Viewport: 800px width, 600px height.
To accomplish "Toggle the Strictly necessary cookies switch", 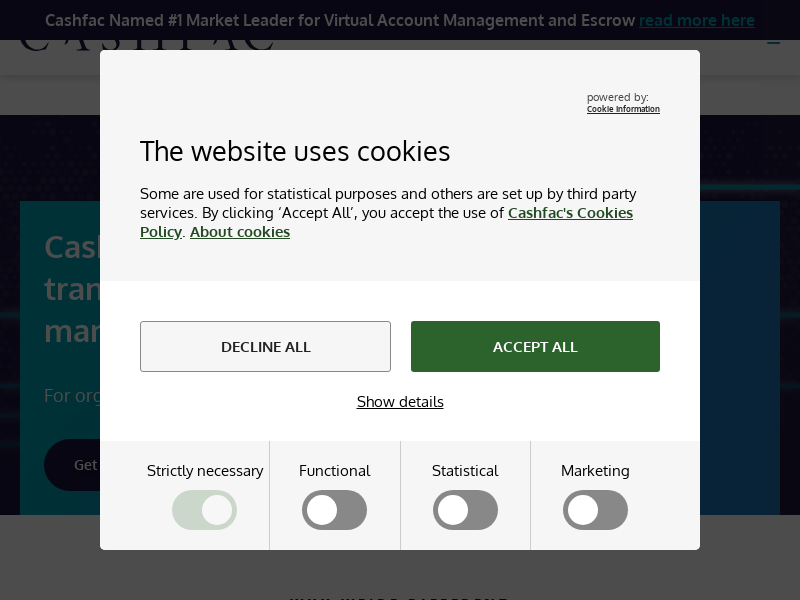I will pyautogui.click(x=205, y=510).
